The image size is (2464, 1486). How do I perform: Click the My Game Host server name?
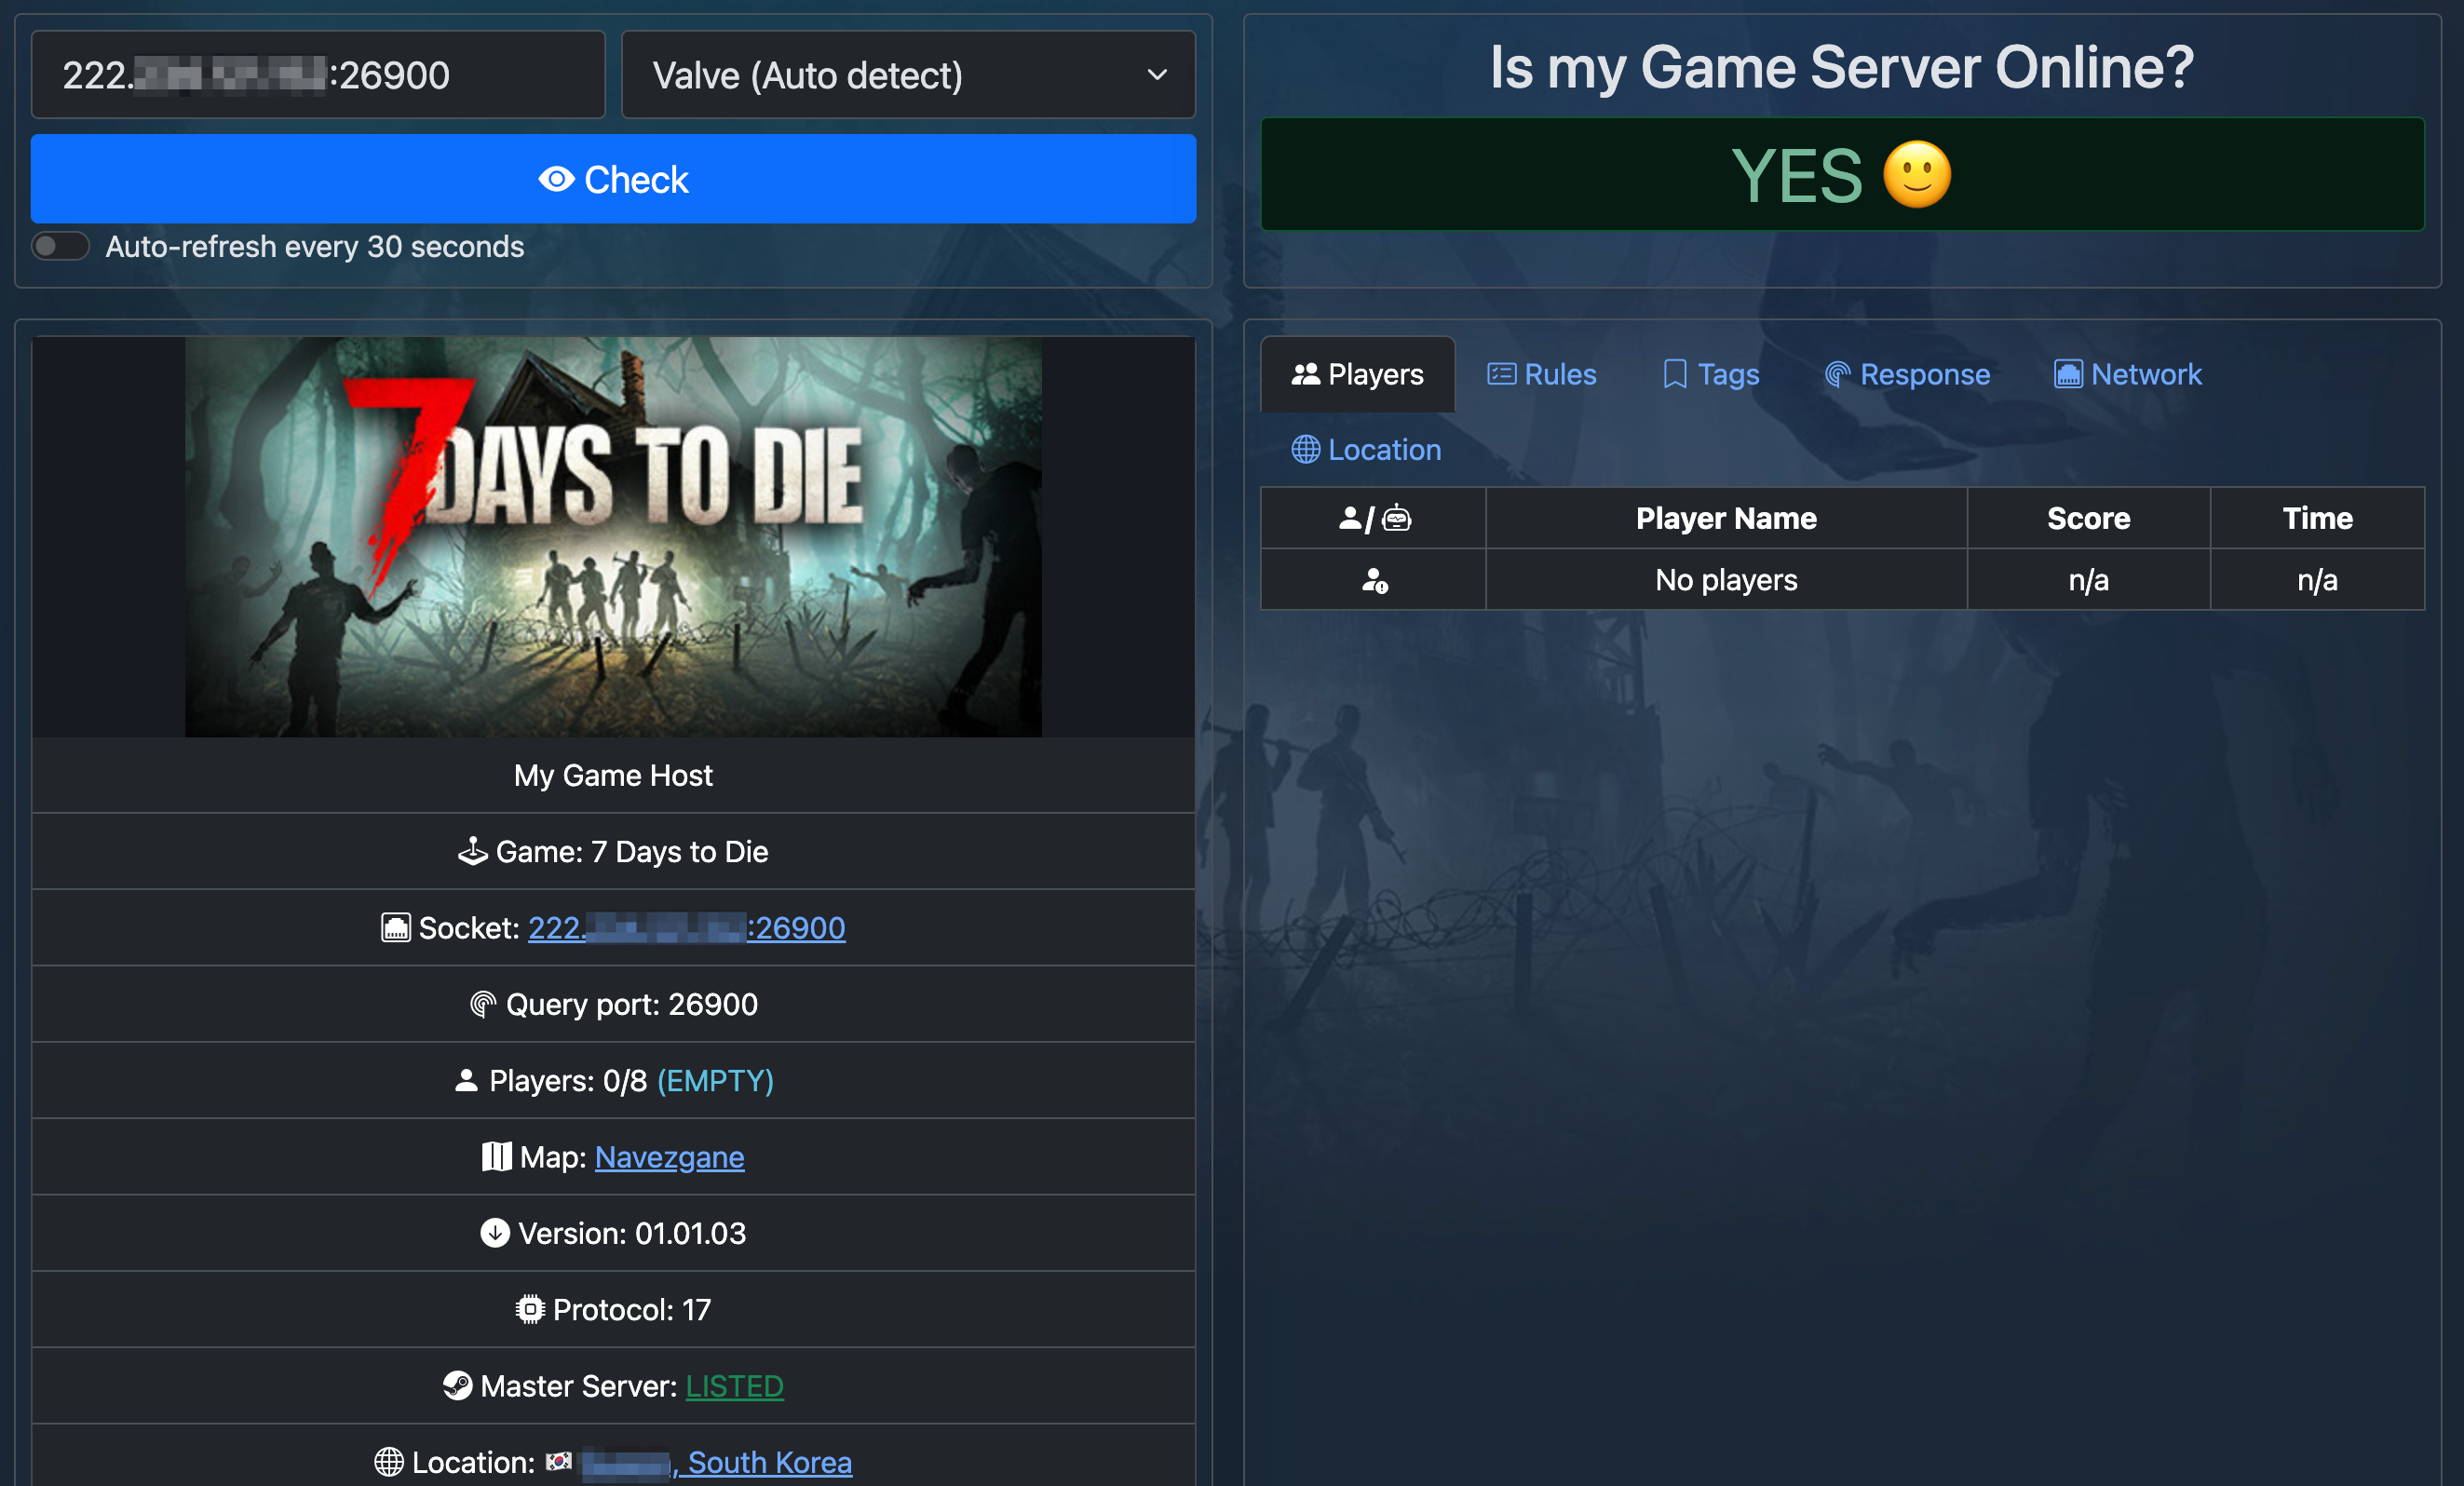tap(613, 775)
